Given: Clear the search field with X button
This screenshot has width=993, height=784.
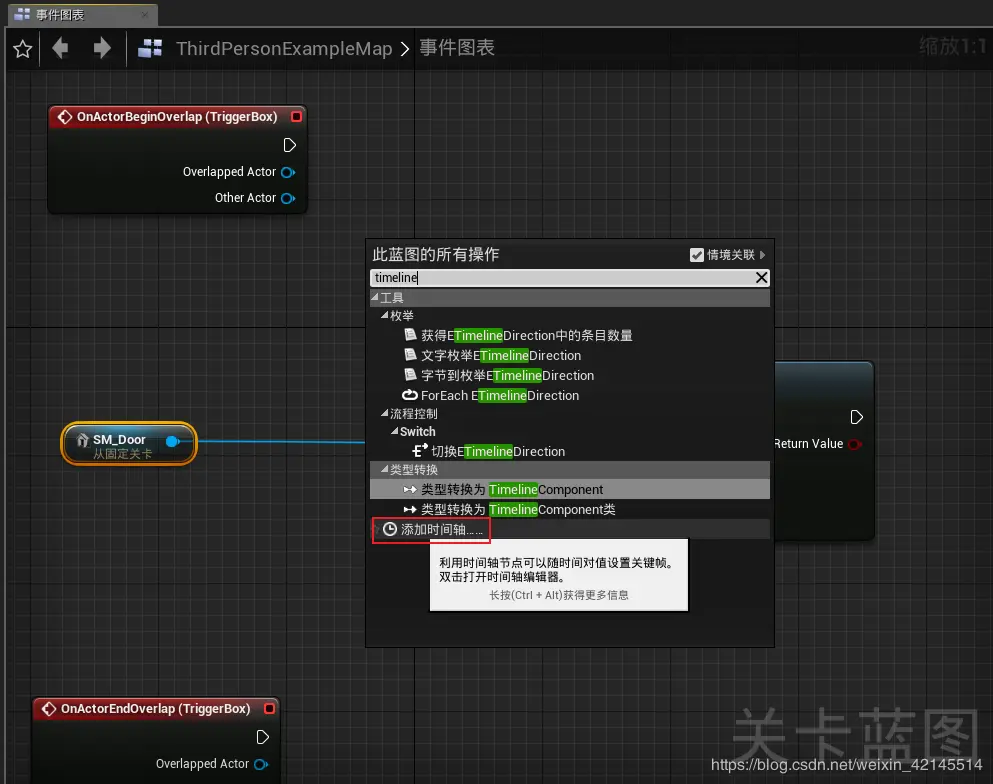Looking at the screenshot, I should (761, 277).
